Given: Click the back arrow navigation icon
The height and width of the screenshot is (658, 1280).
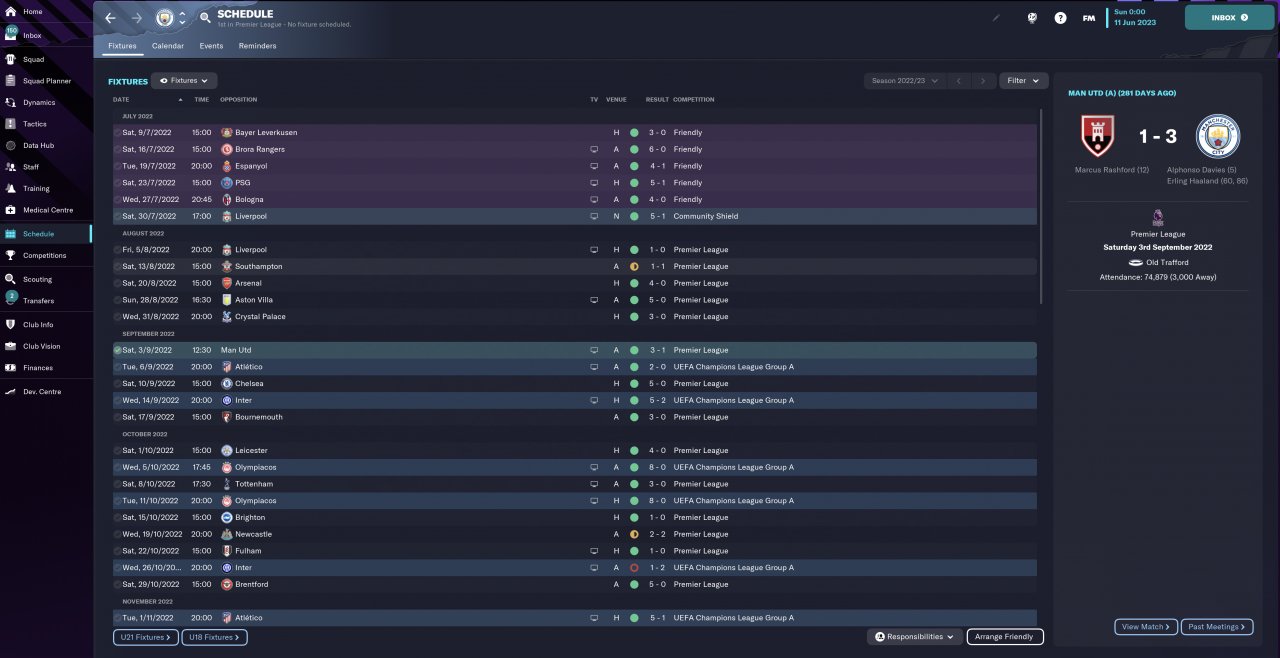Looking at the screenshot, I should click(110, 18).
